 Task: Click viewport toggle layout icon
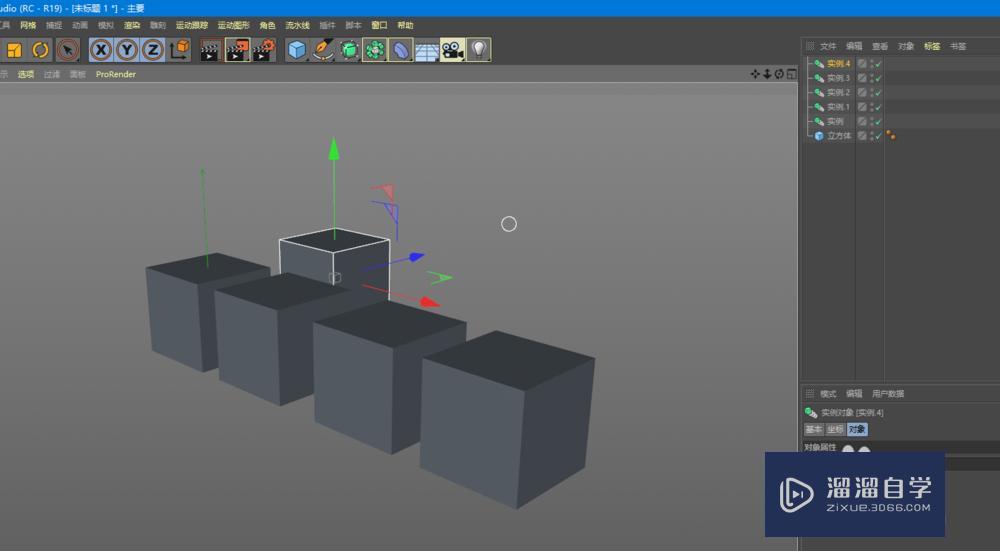(791, 74)
